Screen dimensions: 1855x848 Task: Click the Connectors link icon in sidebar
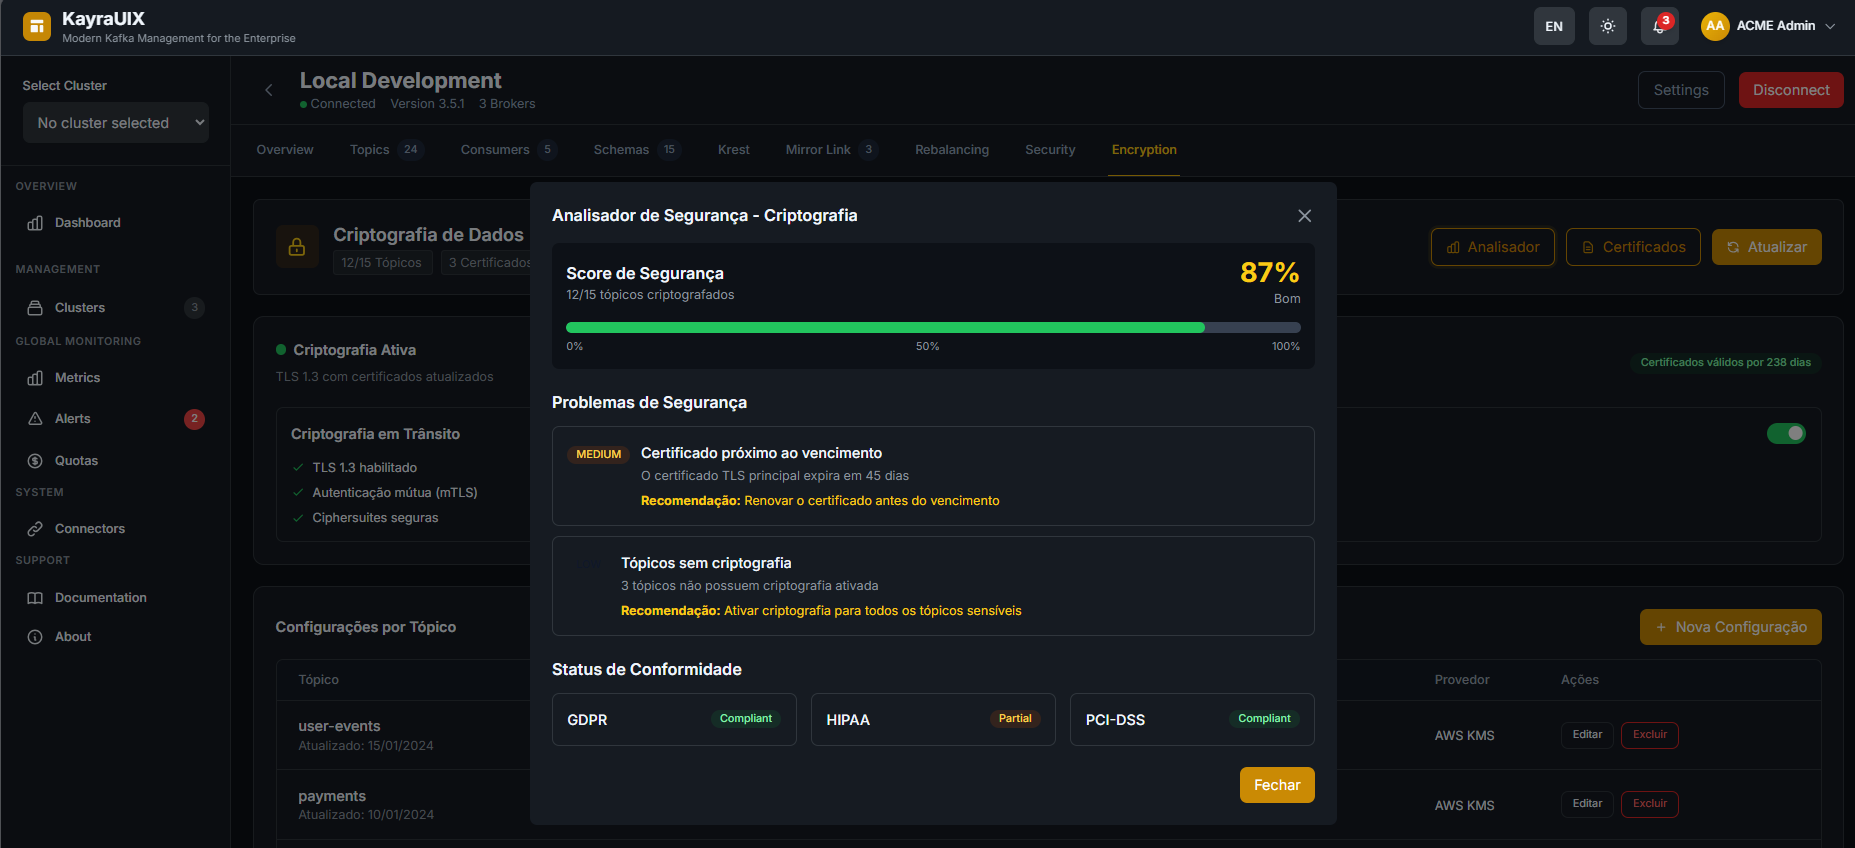[35, 529]
